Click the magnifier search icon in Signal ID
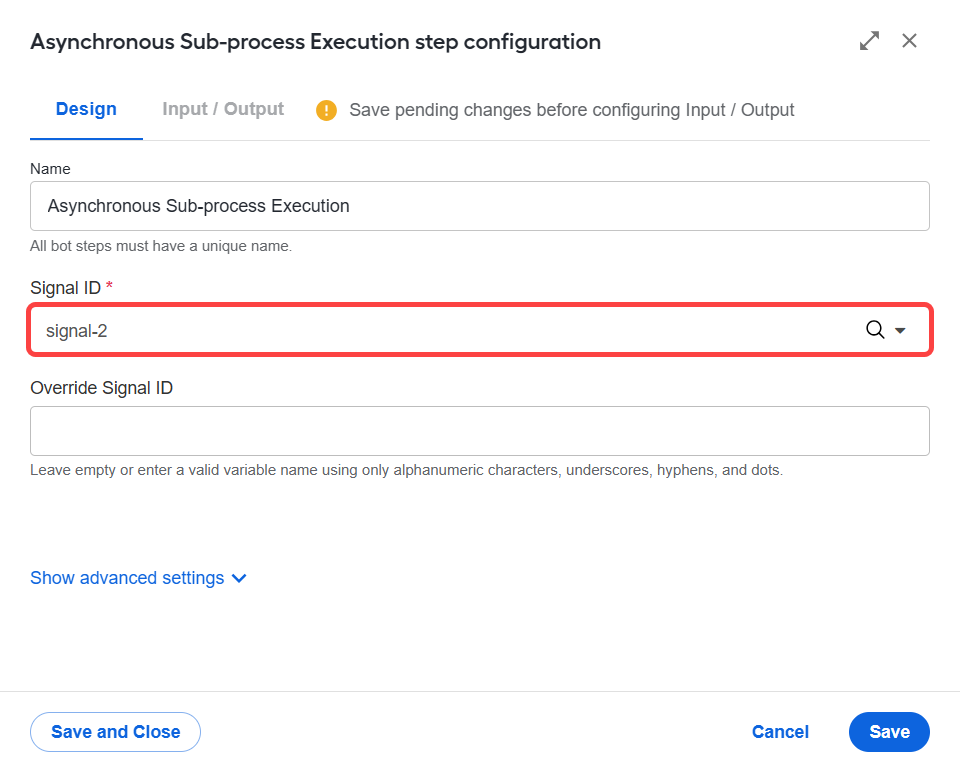 (x=875, y=329)
